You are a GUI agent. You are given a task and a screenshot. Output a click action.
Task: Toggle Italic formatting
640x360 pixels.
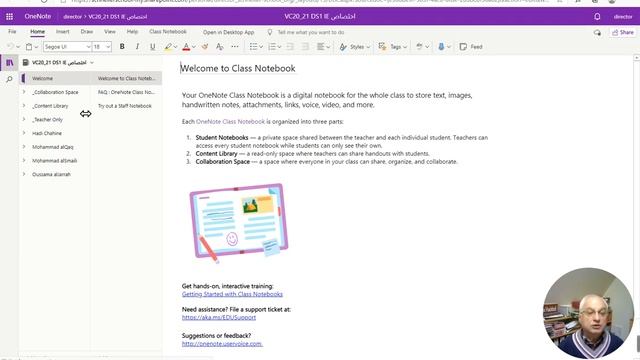click(x=137, y=47)
